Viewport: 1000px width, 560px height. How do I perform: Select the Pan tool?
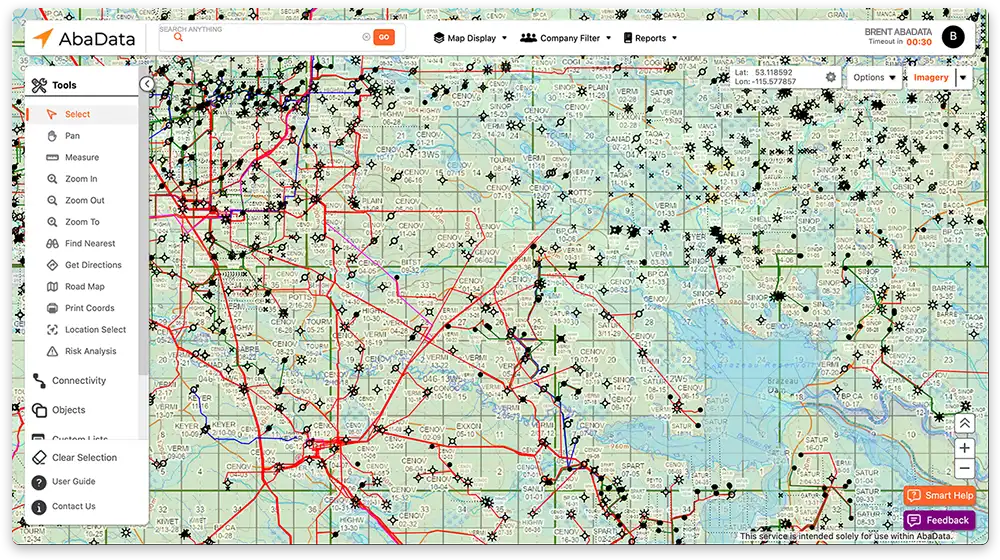pos(72,136)
